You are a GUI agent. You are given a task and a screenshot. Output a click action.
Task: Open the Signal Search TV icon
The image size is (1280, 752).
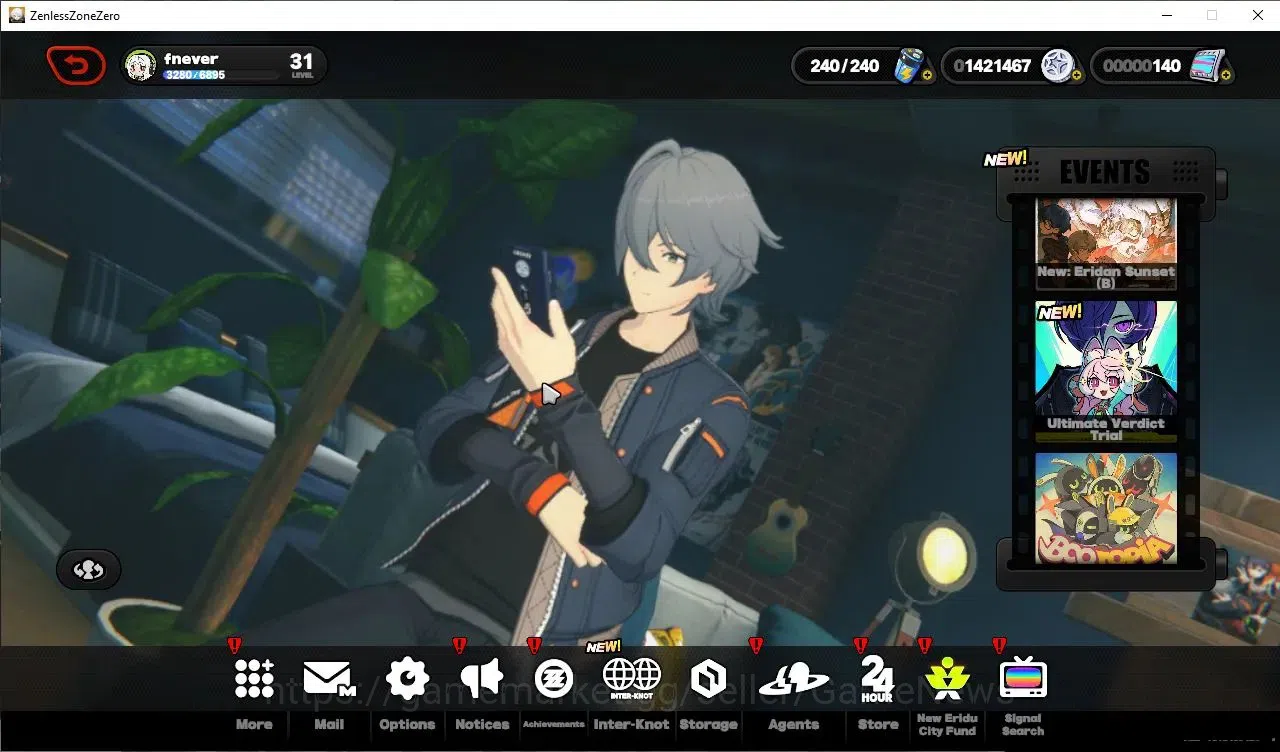(1023, 679)
